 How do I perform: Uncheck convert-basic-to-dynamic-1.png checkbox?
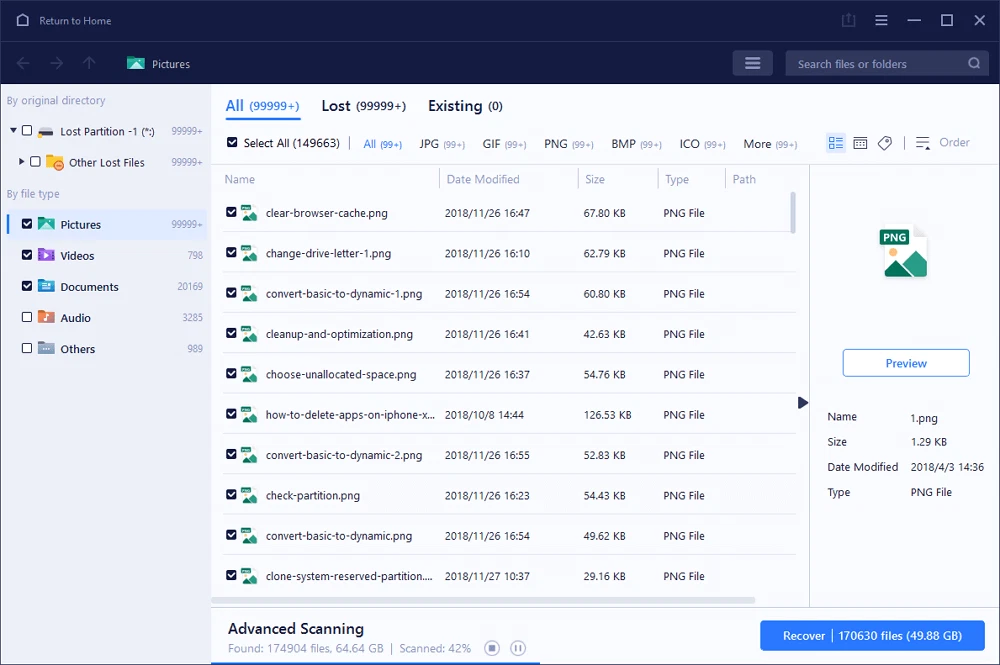[232, 293]
